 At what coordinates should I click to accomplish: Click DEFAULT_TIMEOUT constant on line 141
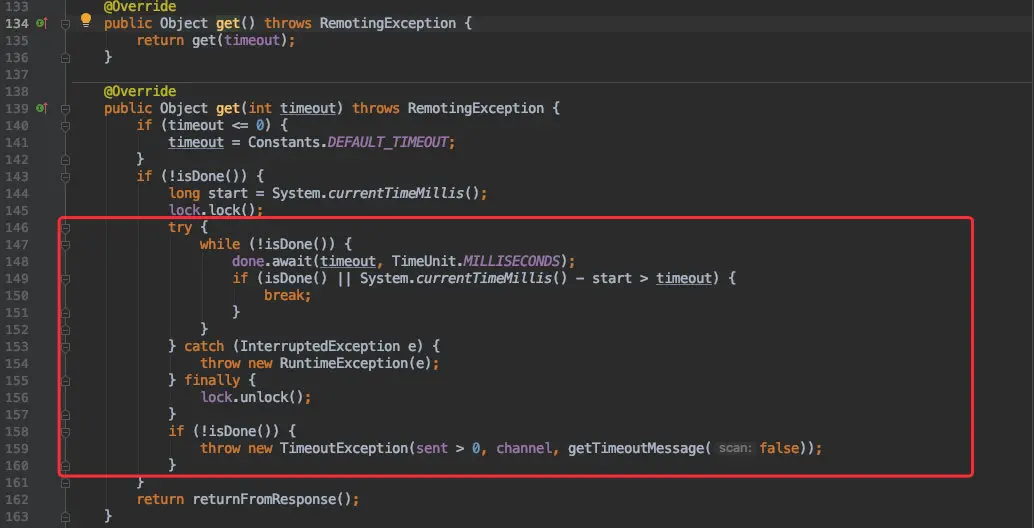click(388, 142)
